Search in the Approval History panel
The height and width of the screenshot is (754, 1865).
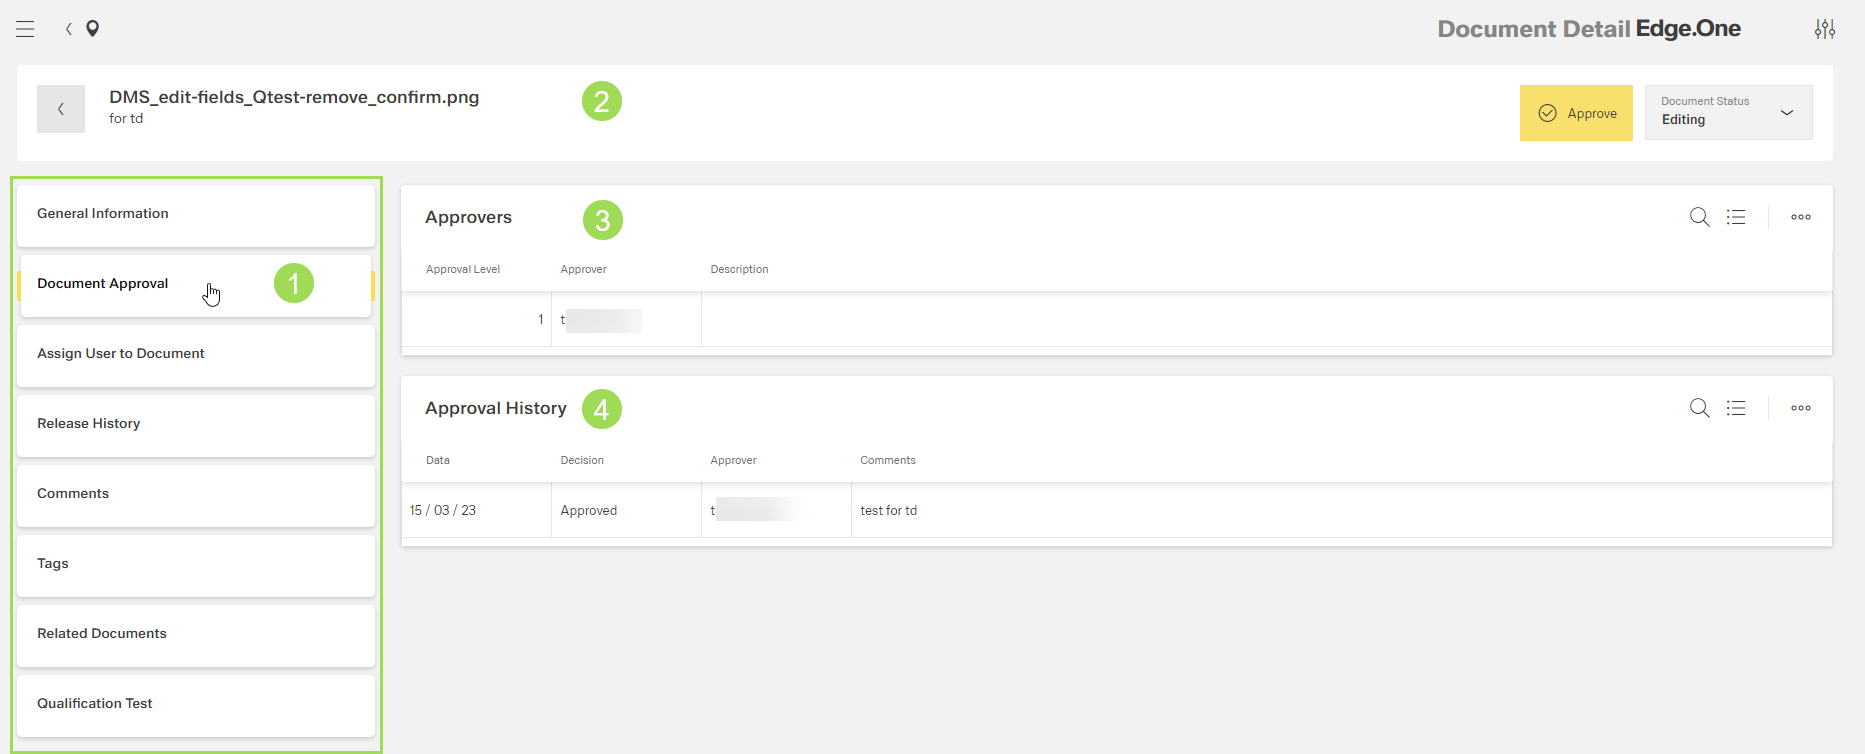click(1699, 408)
